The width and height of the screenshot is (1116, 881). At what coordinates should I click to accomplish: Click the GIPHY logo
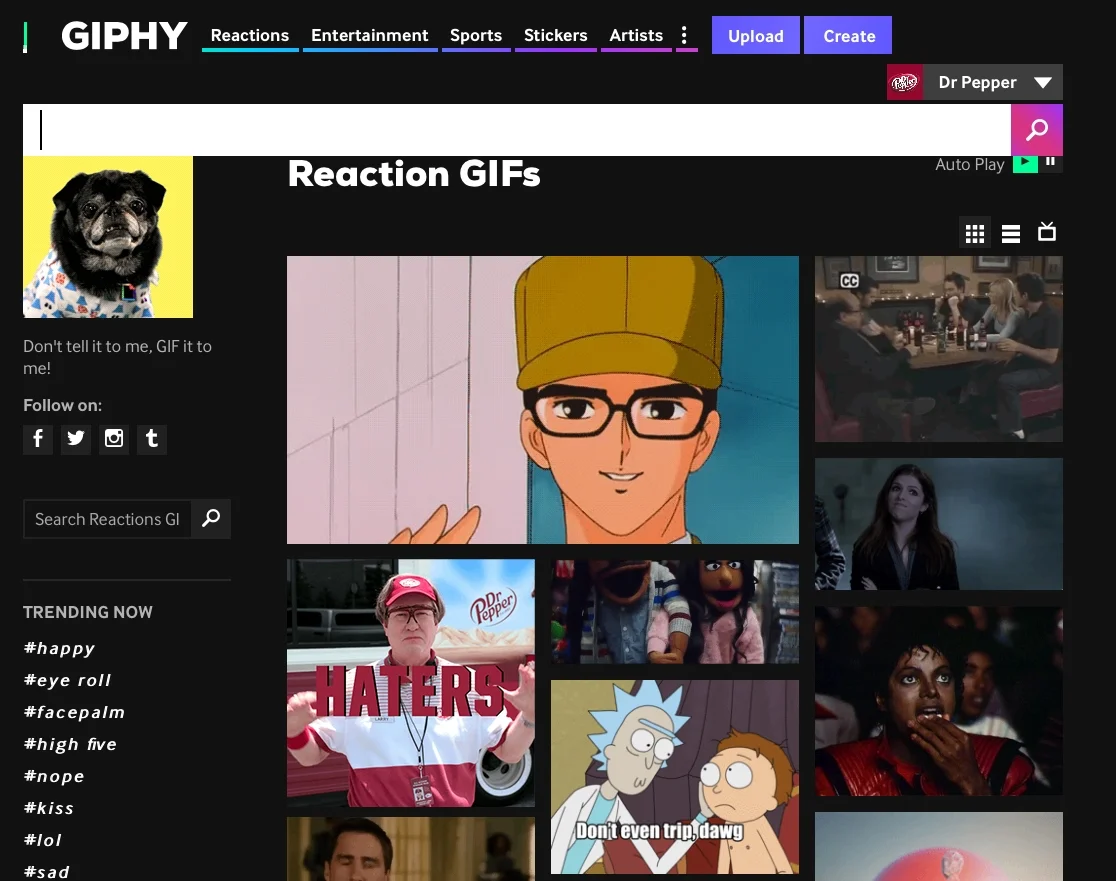tap(124, 36)
